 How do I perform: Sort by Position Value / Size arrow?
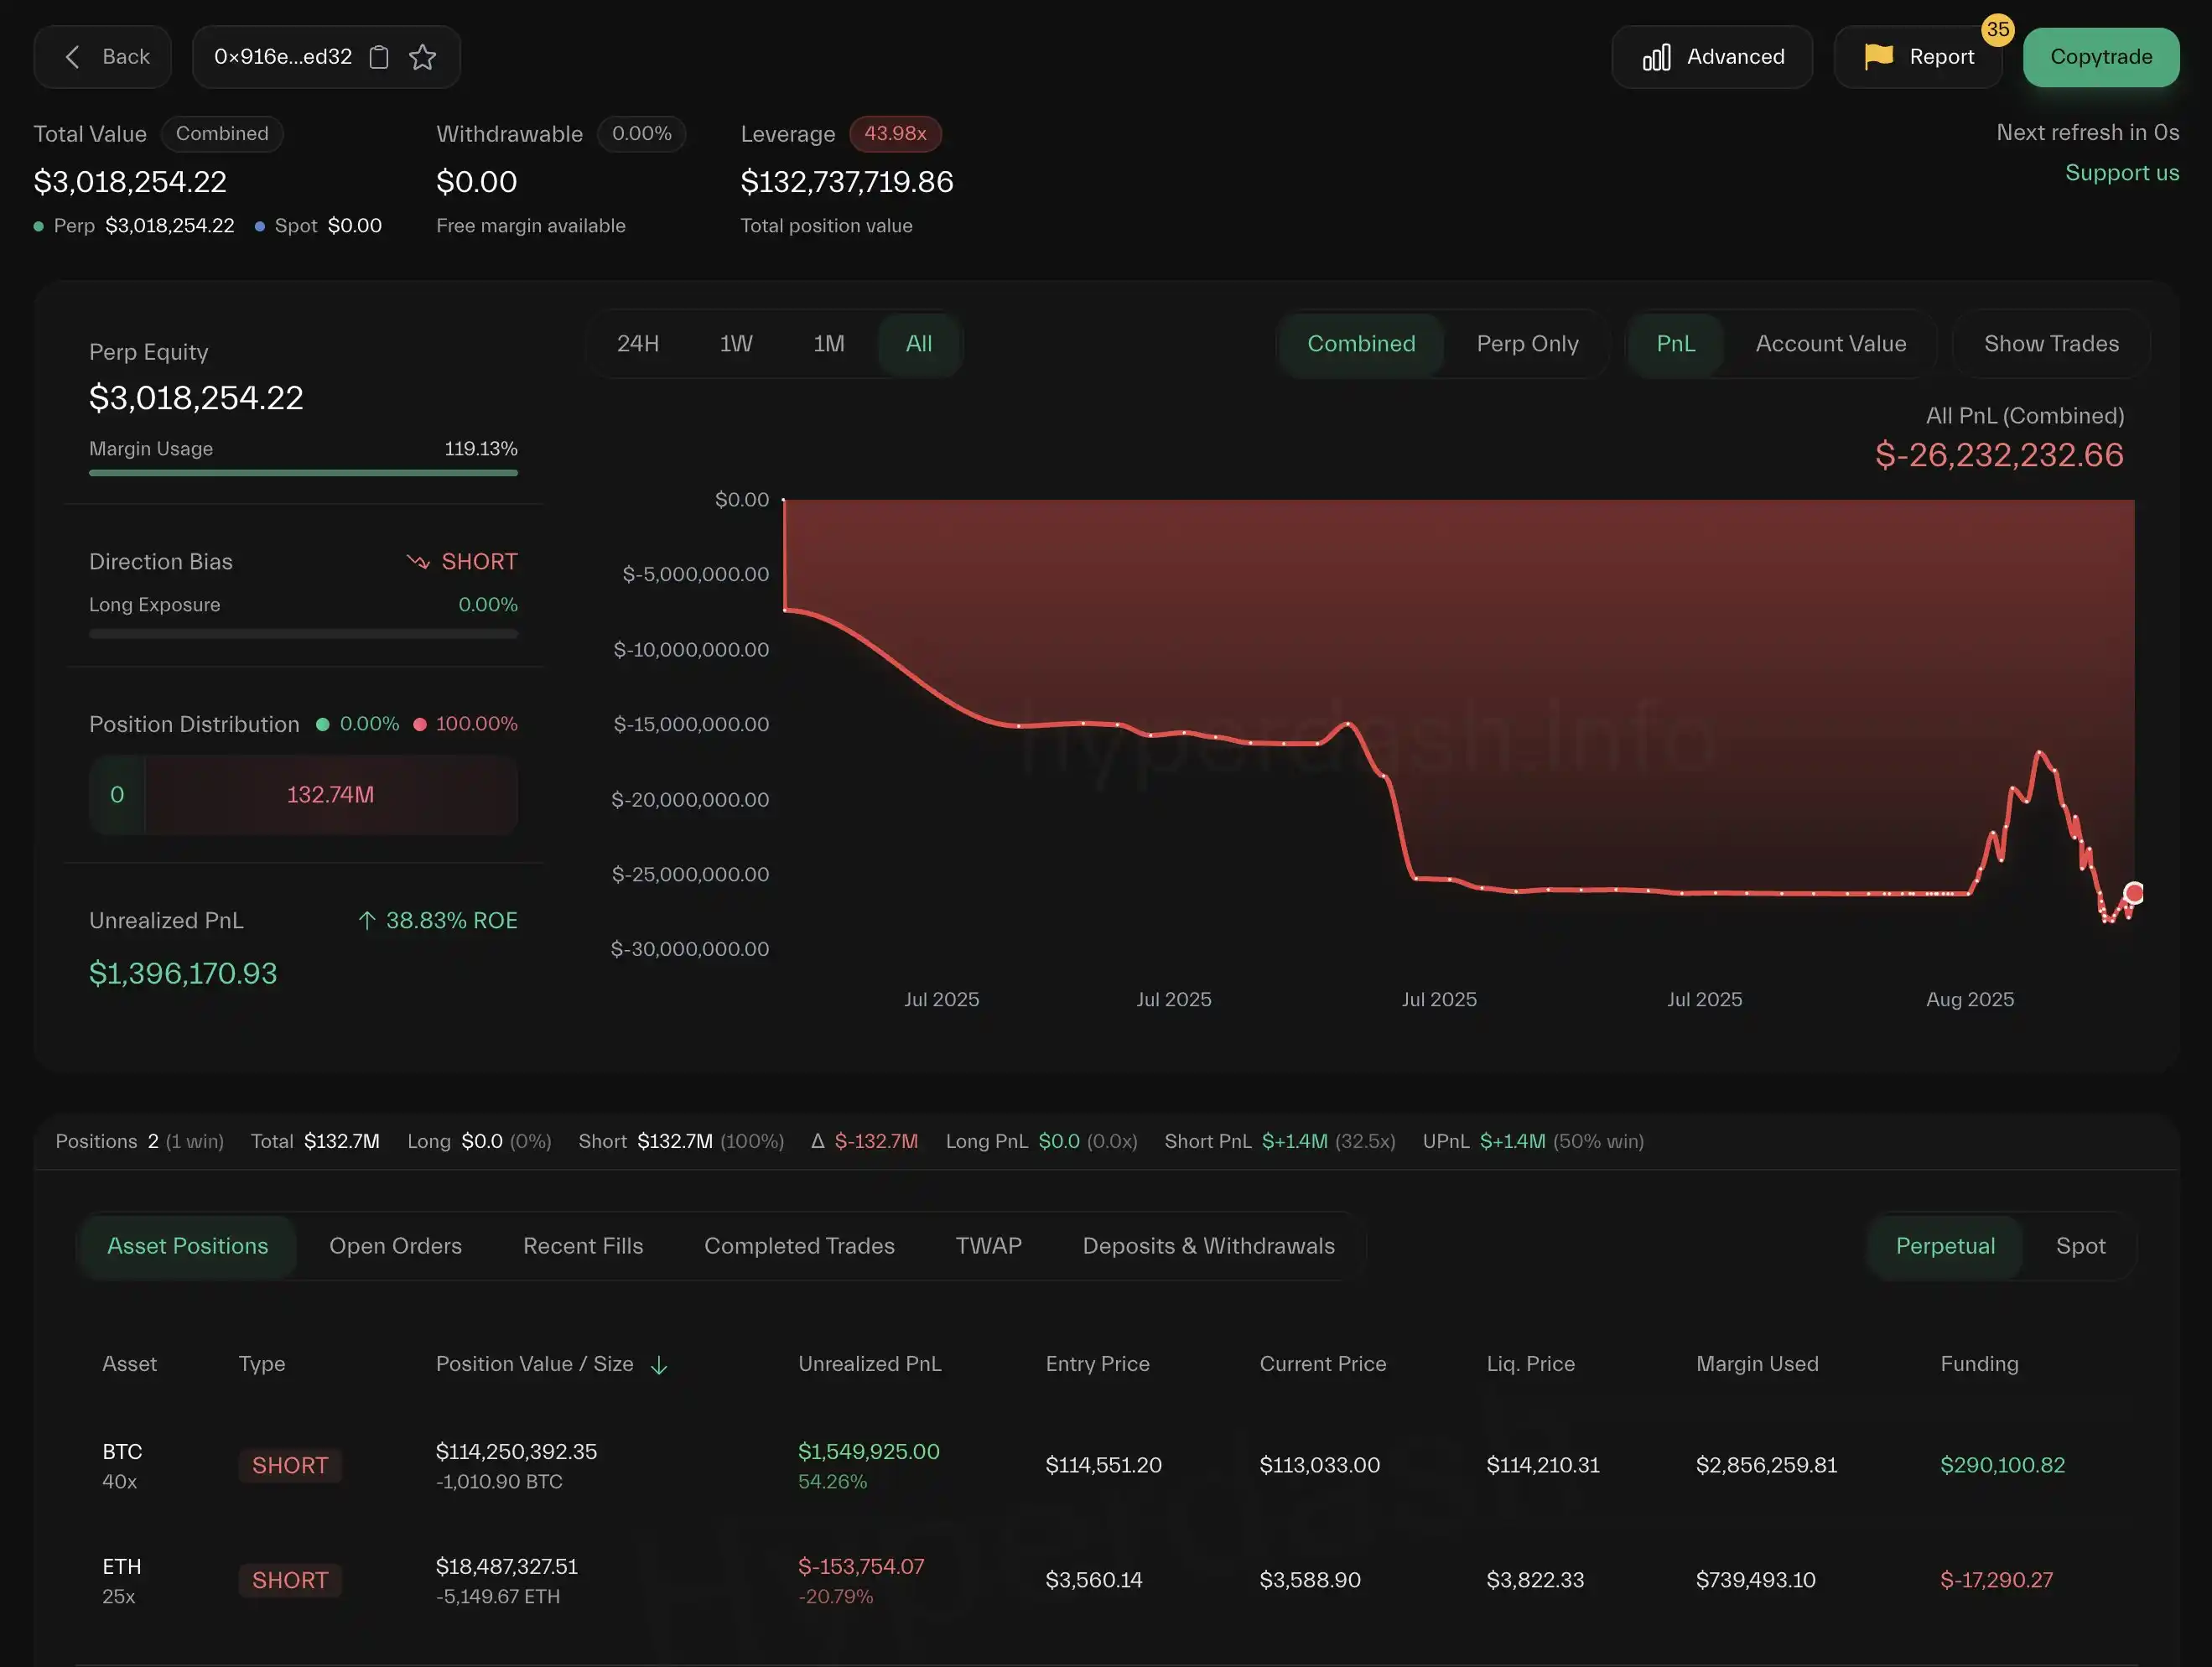(659, 1365)
